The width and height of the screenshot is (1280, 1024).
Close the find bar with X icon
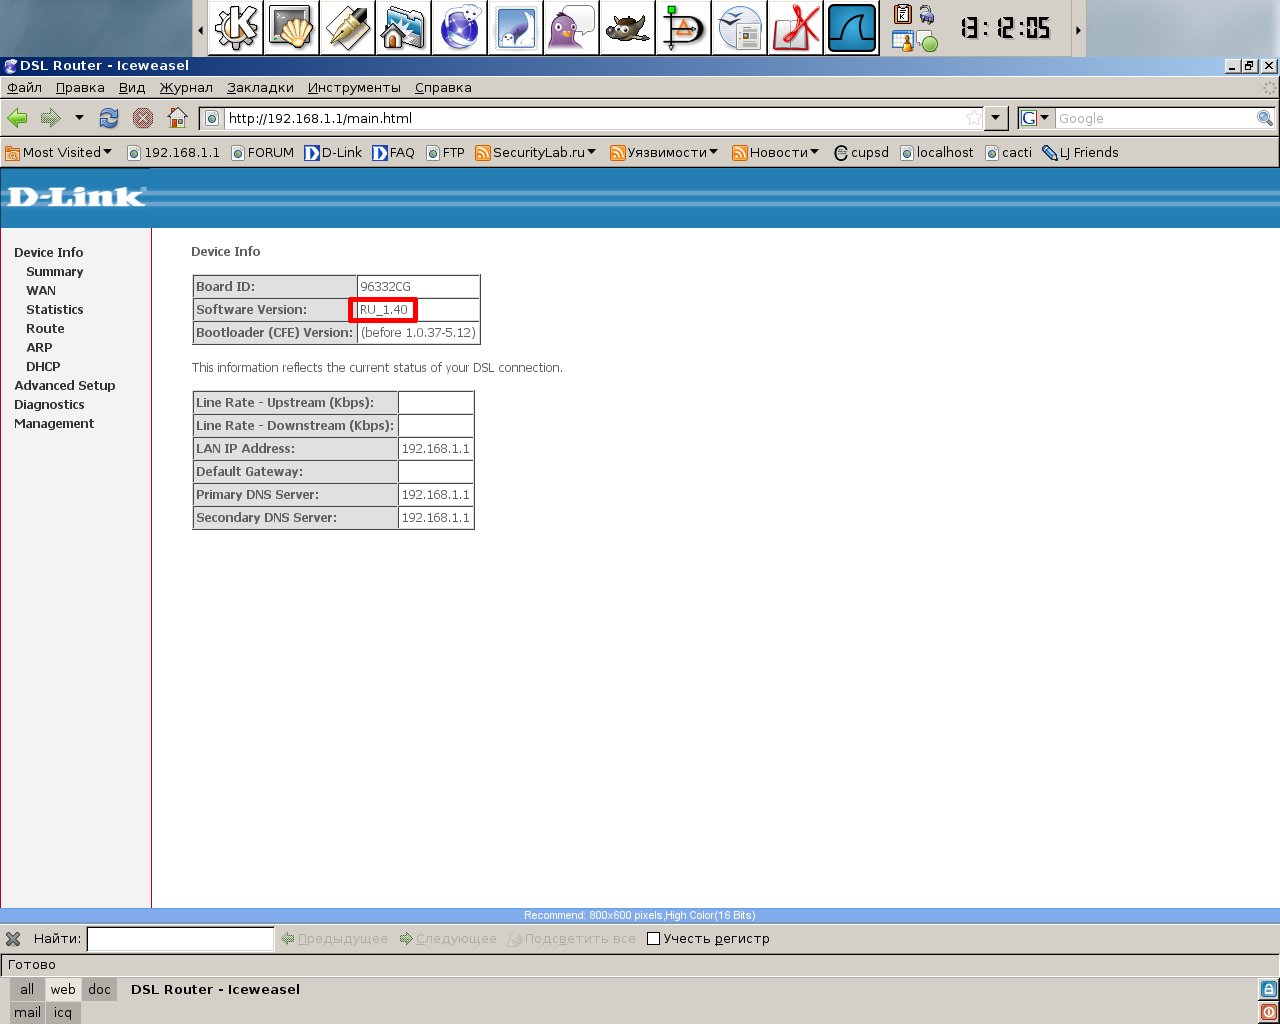point(13,939)
